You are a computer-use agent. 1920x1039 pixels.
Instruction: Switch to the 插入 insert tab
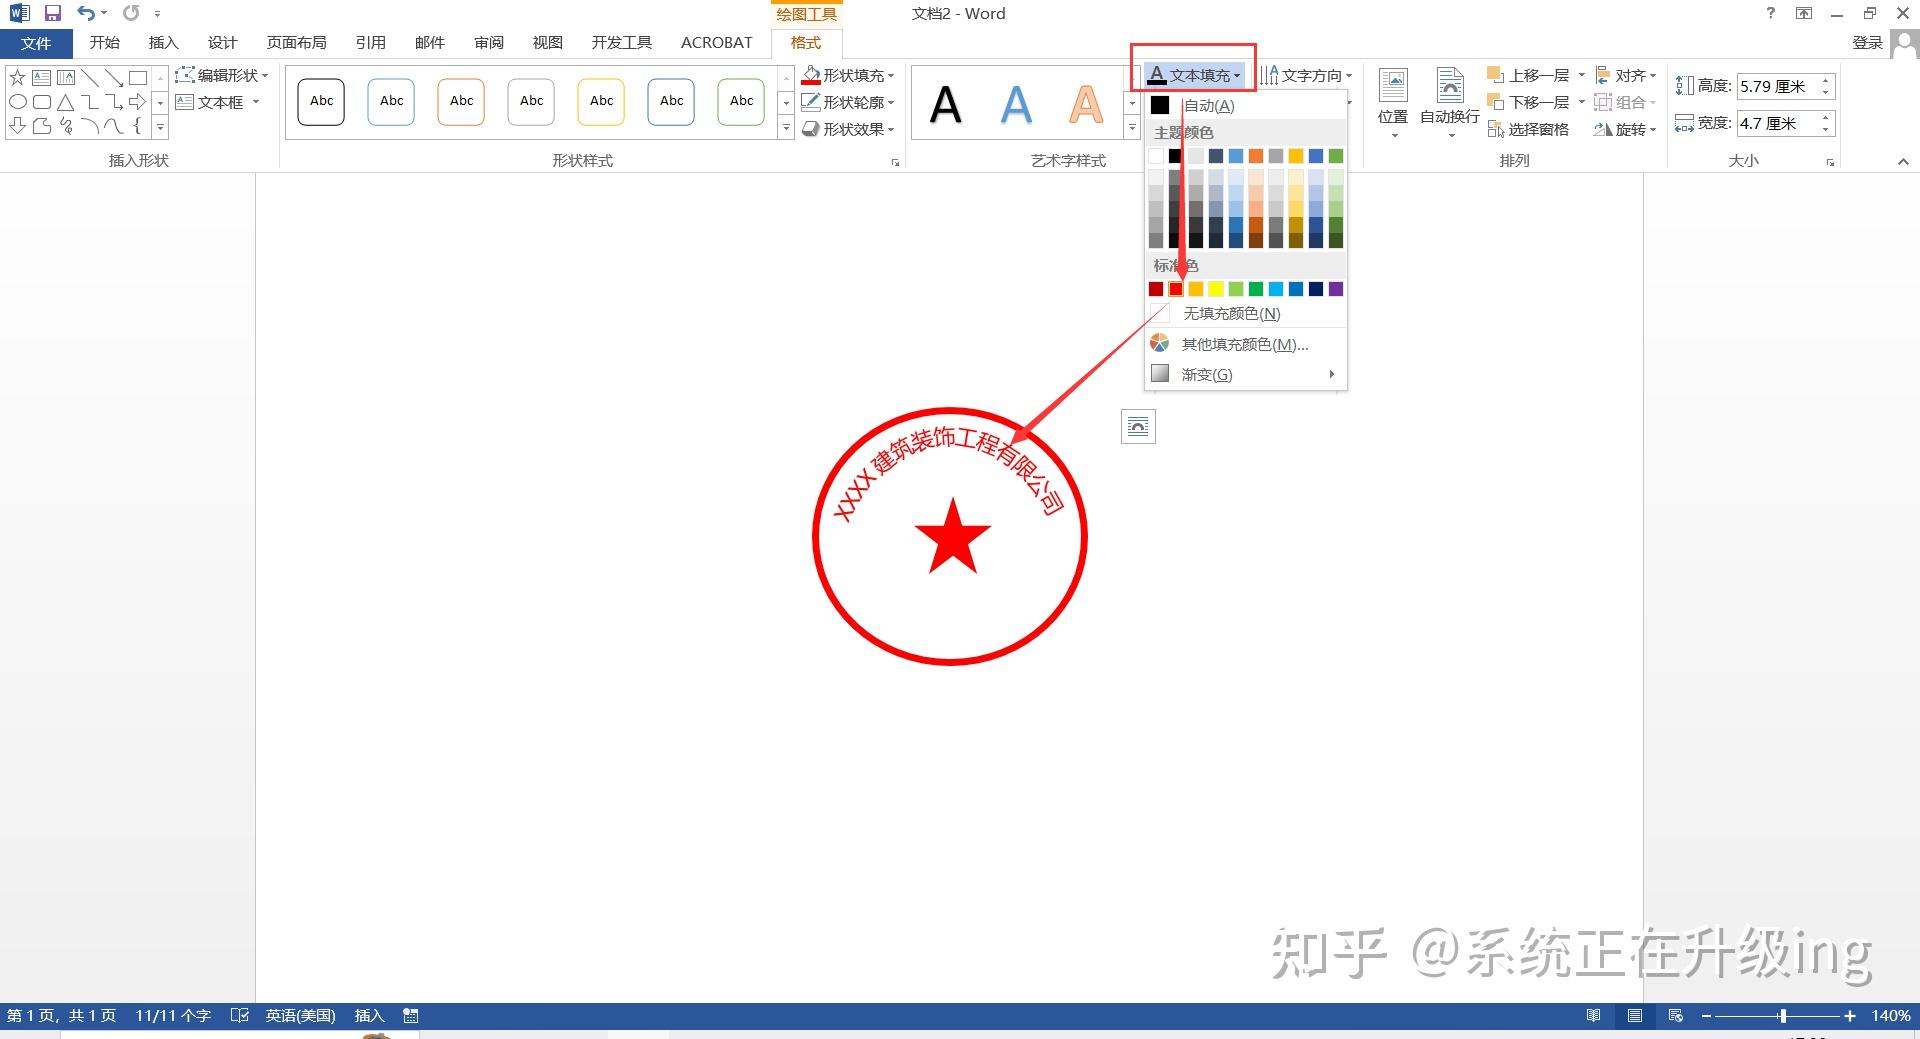point(163,43)
